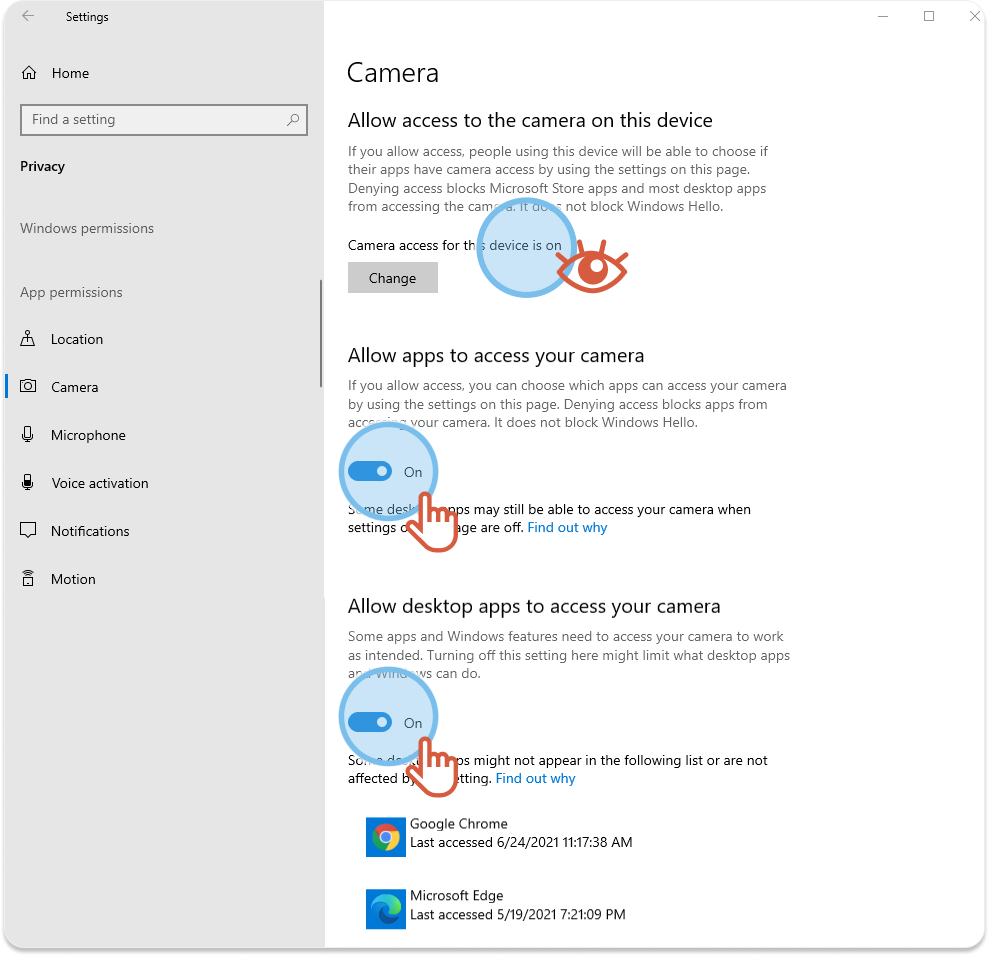The width and height of the screenshot is (989, 956).
Task: Click the Motion icon in sidebar
Action: 29,579
